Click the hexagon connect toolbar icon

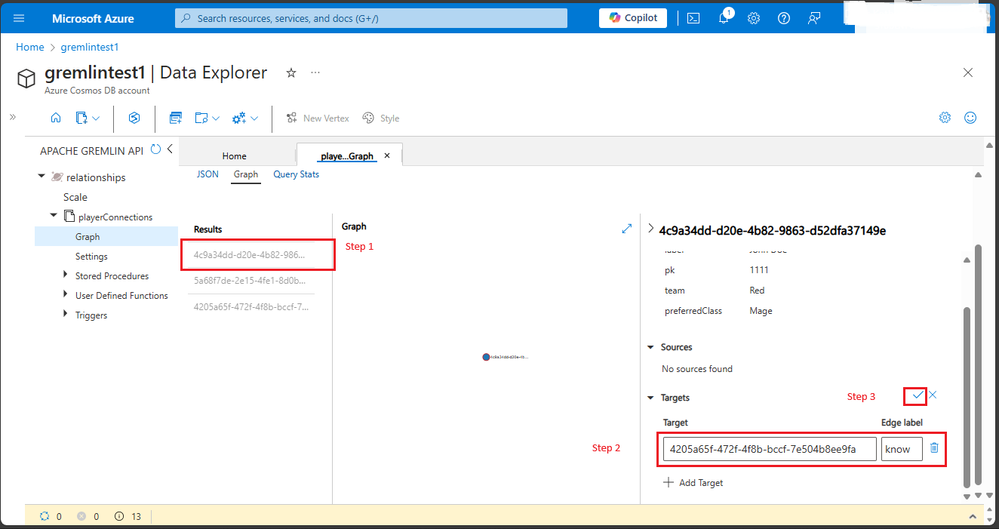click(134, 118)
